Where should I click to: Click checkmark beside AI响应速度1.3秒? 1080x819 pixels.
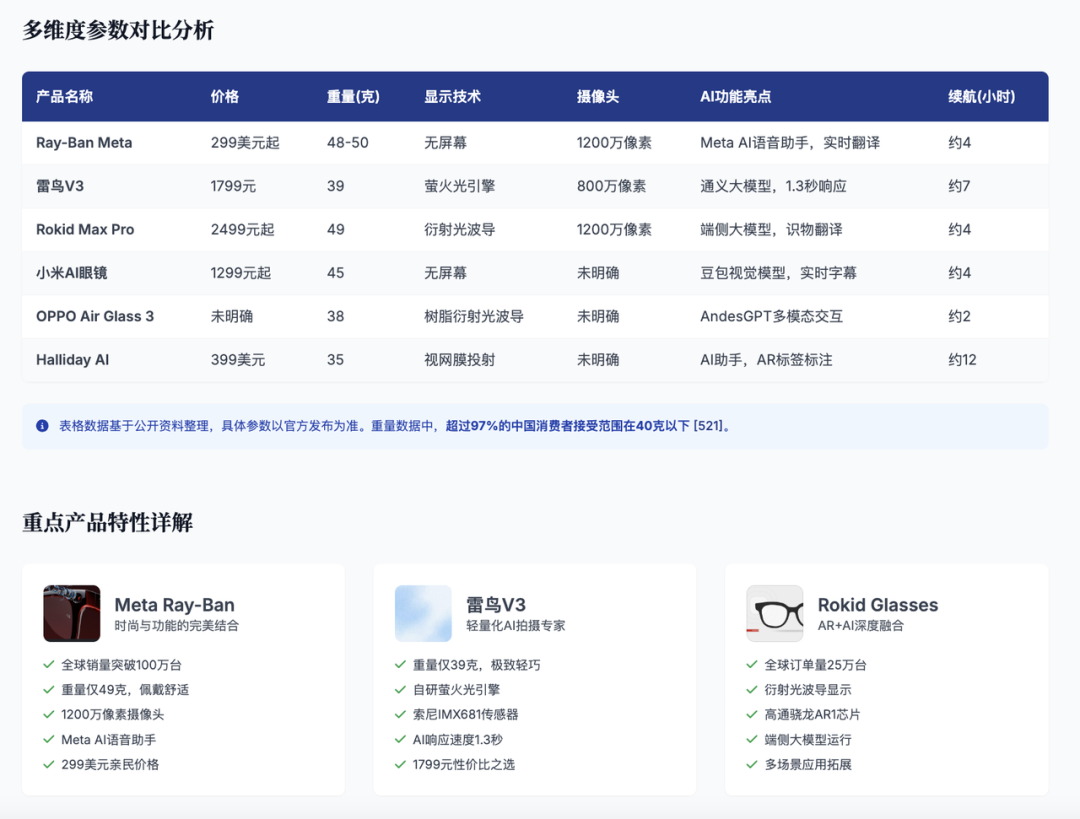[x=400, y=739]
